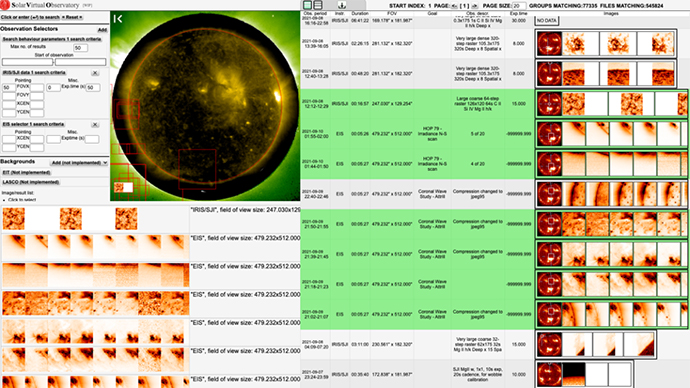Open full-disk sun thumbnail in 22:40-22:46 row
Image resolution: width=690 pixels, height=388 pixels.
(x=549, y=194)
